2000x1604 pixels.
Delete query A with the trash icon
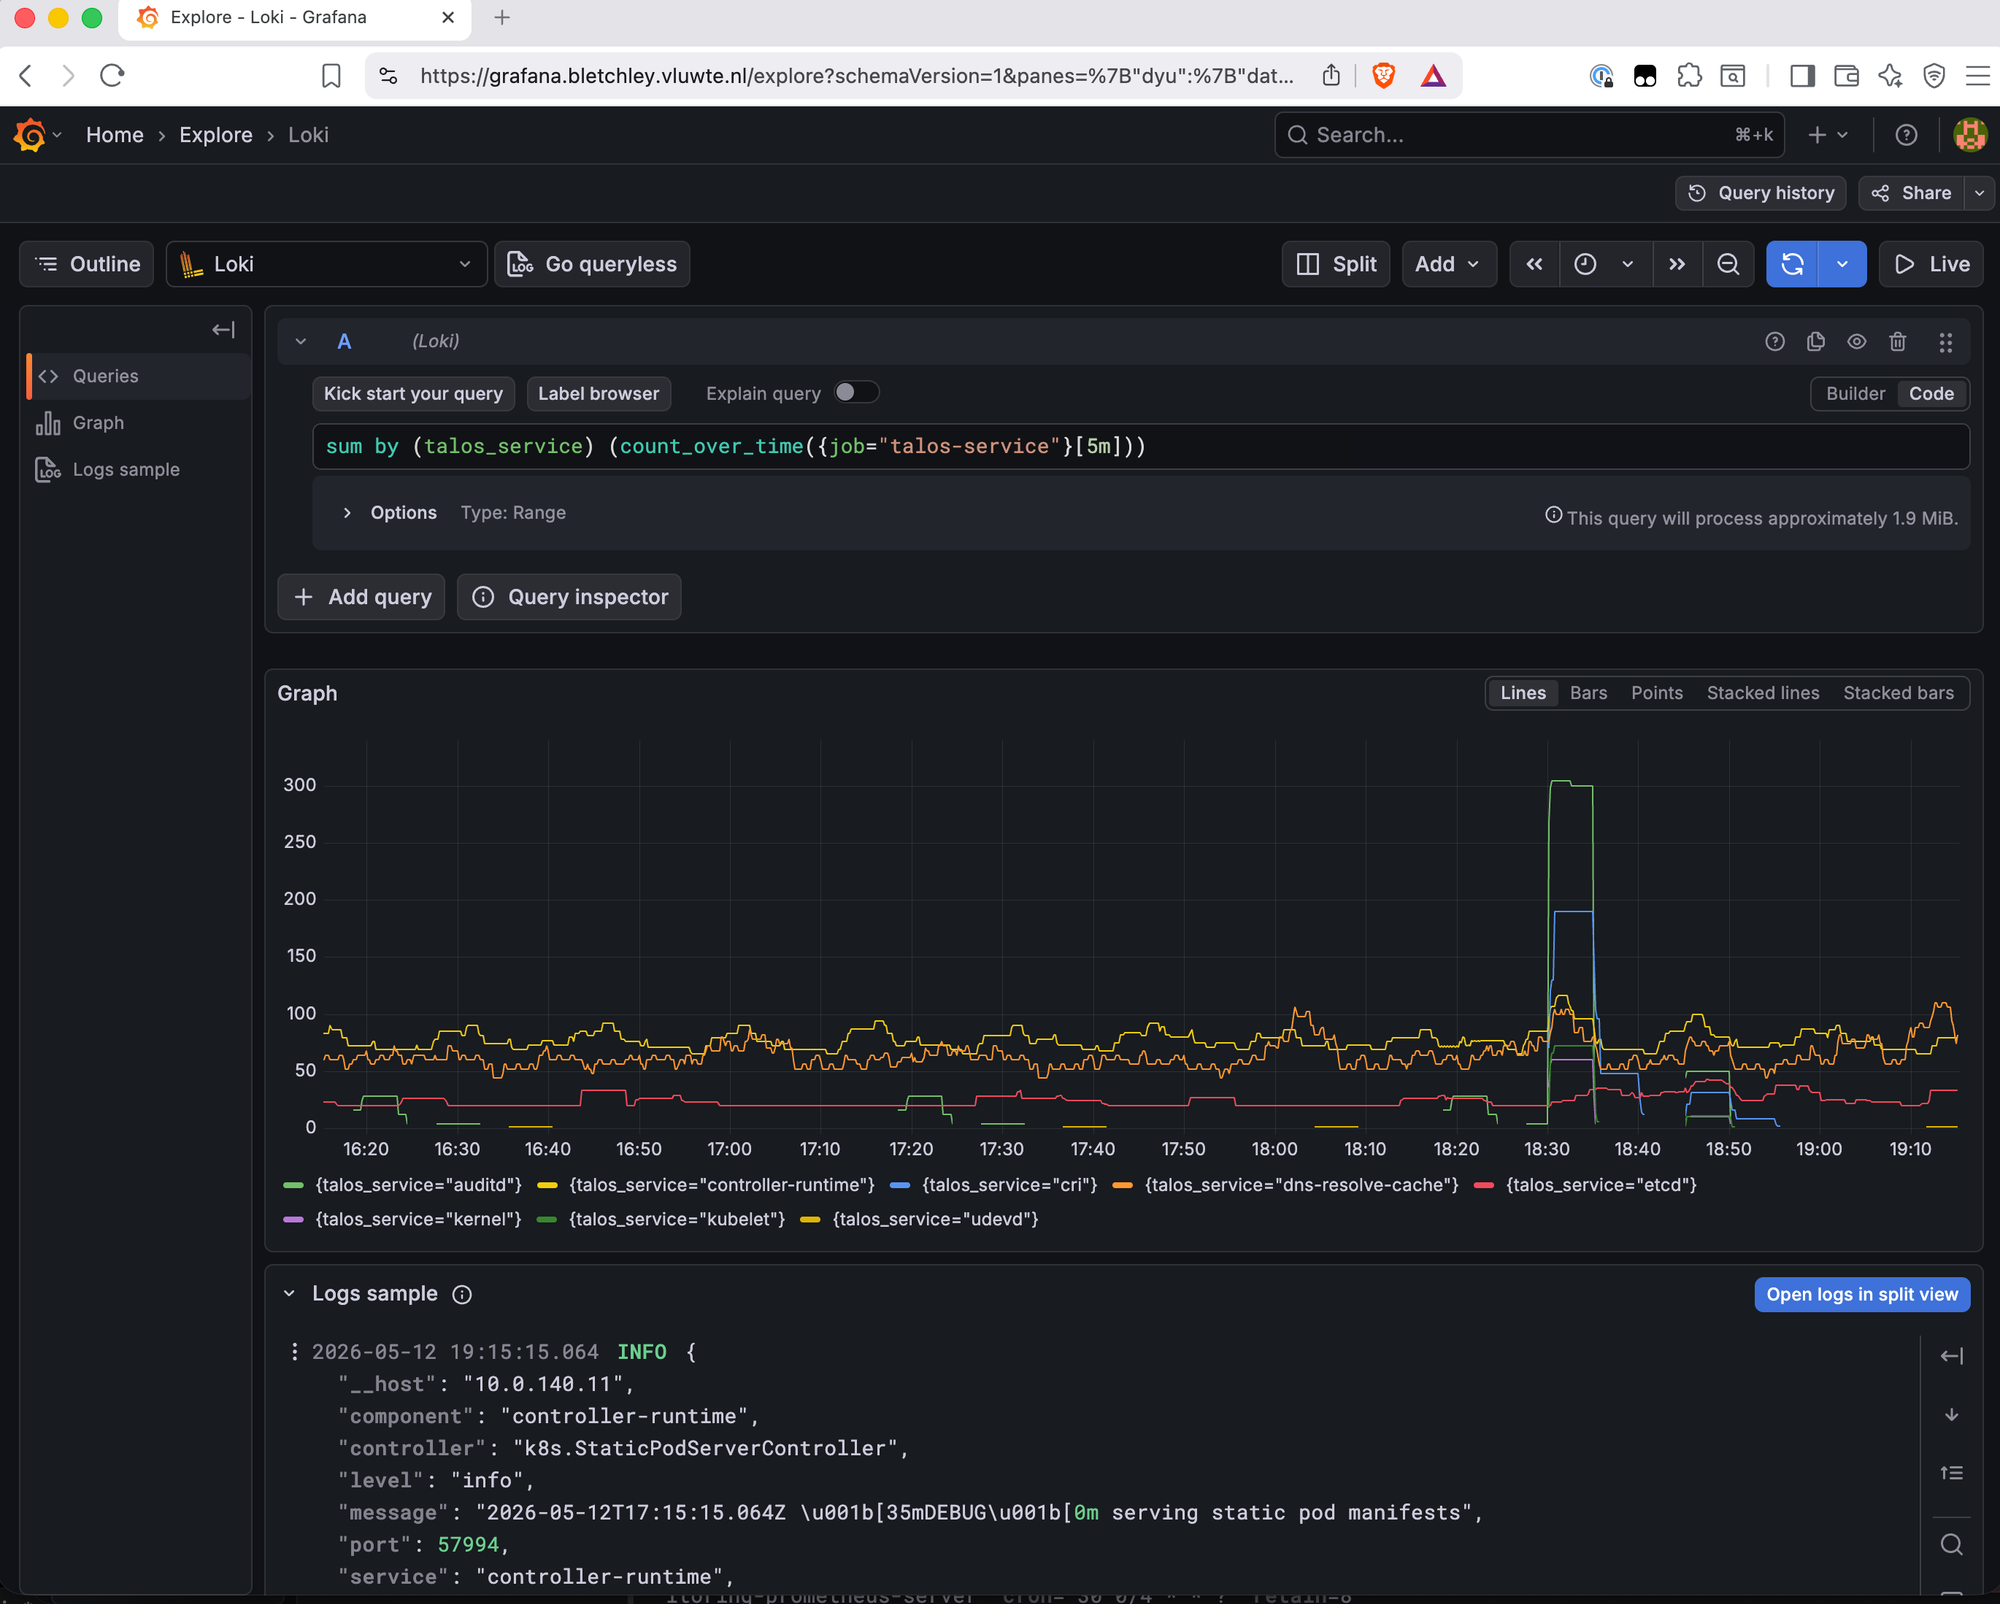[1898, 342]
